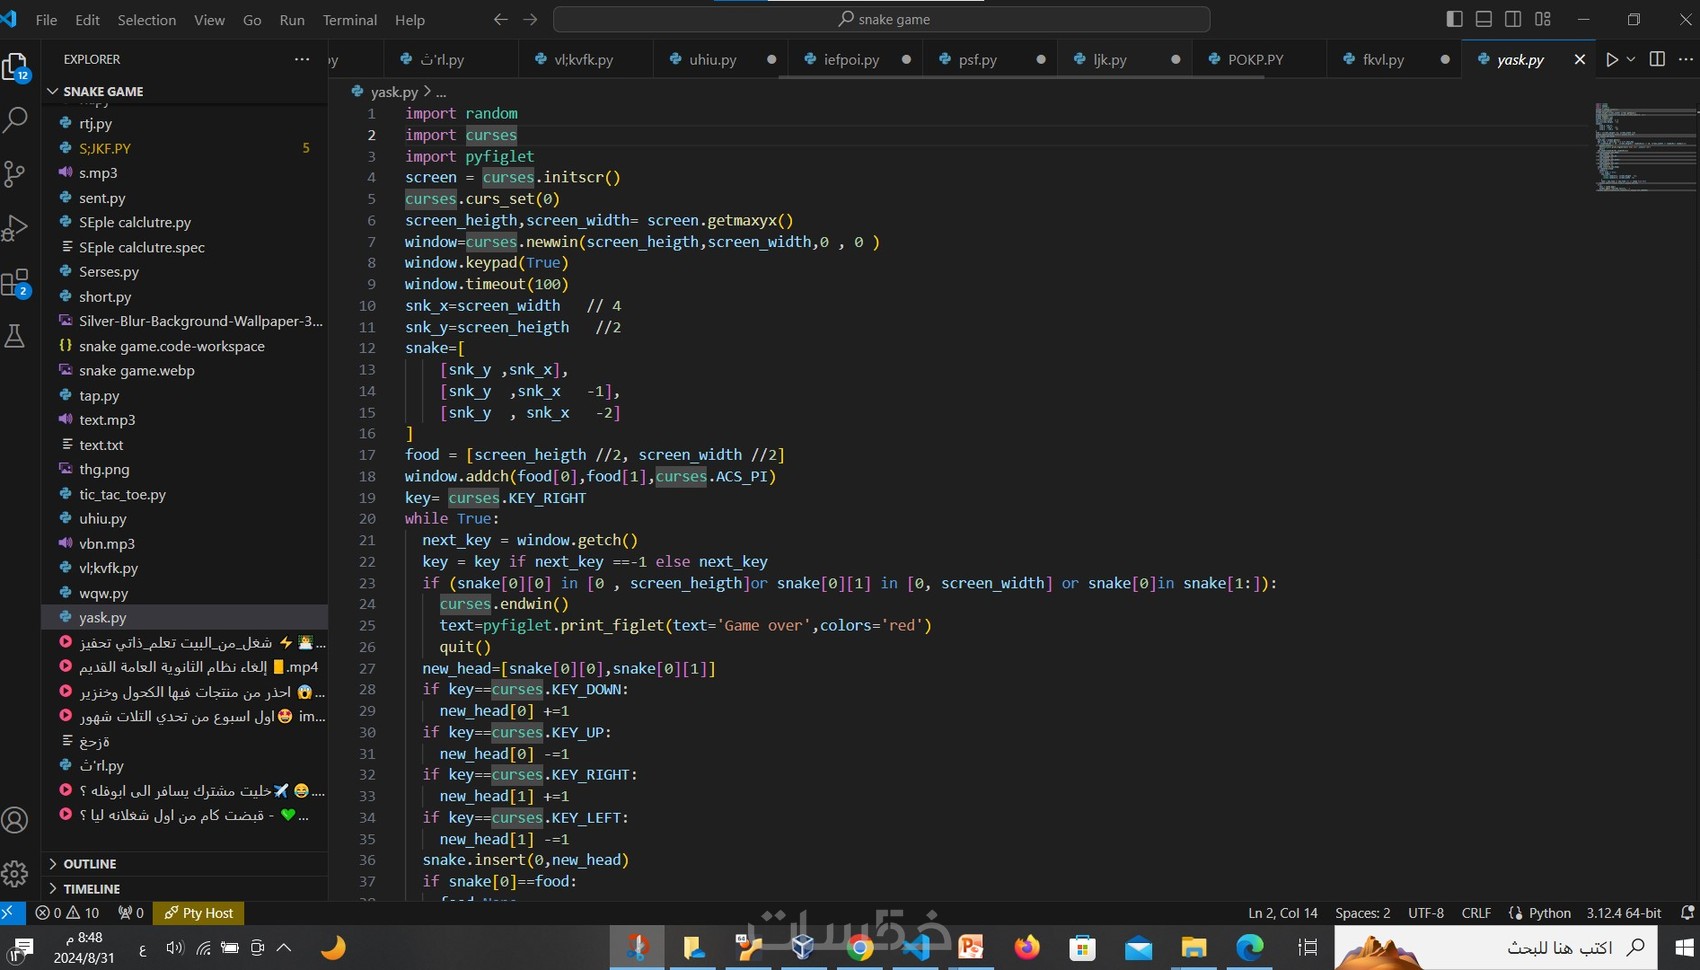Expand the TIMELINE section
The height and width of the screenshot is (970, 1700).
coord(91,889)
